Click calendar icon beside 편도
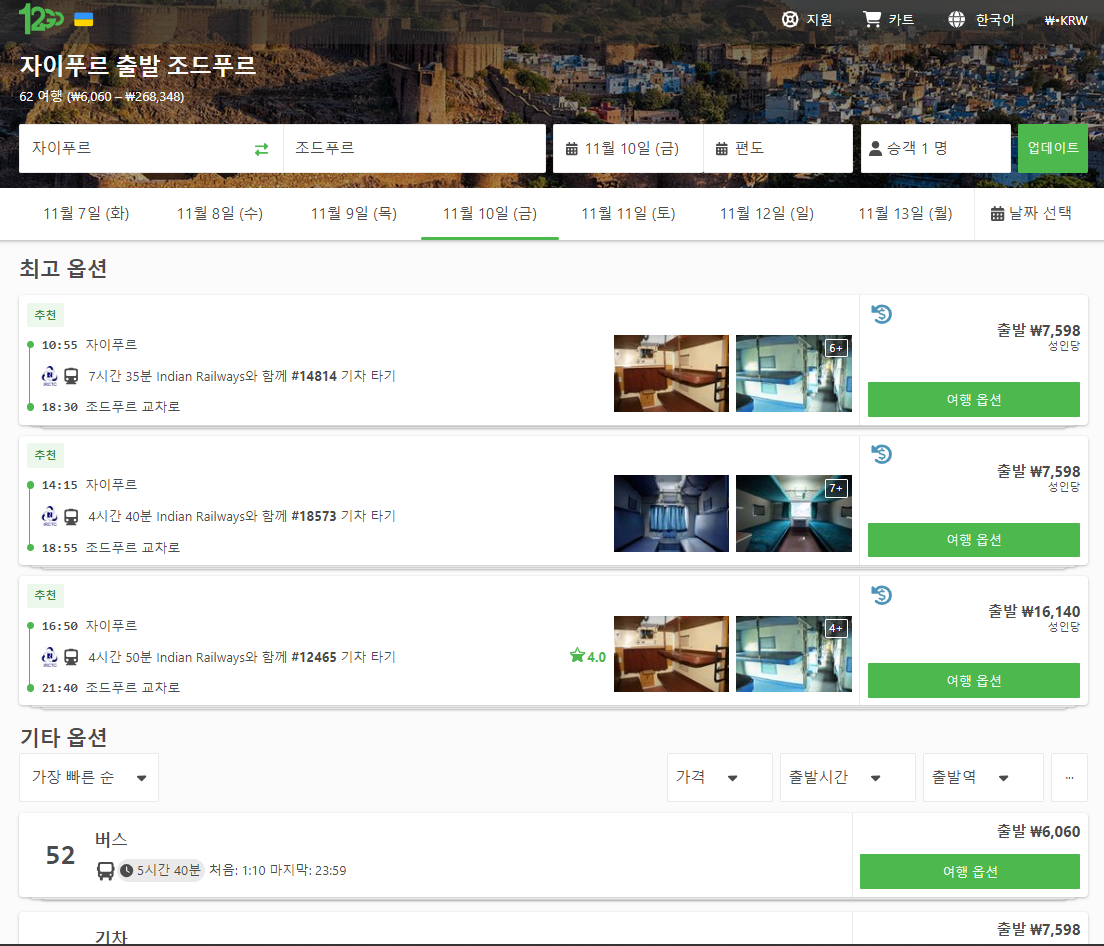Viewport: 1104px width, 946px height. point(722,149)
